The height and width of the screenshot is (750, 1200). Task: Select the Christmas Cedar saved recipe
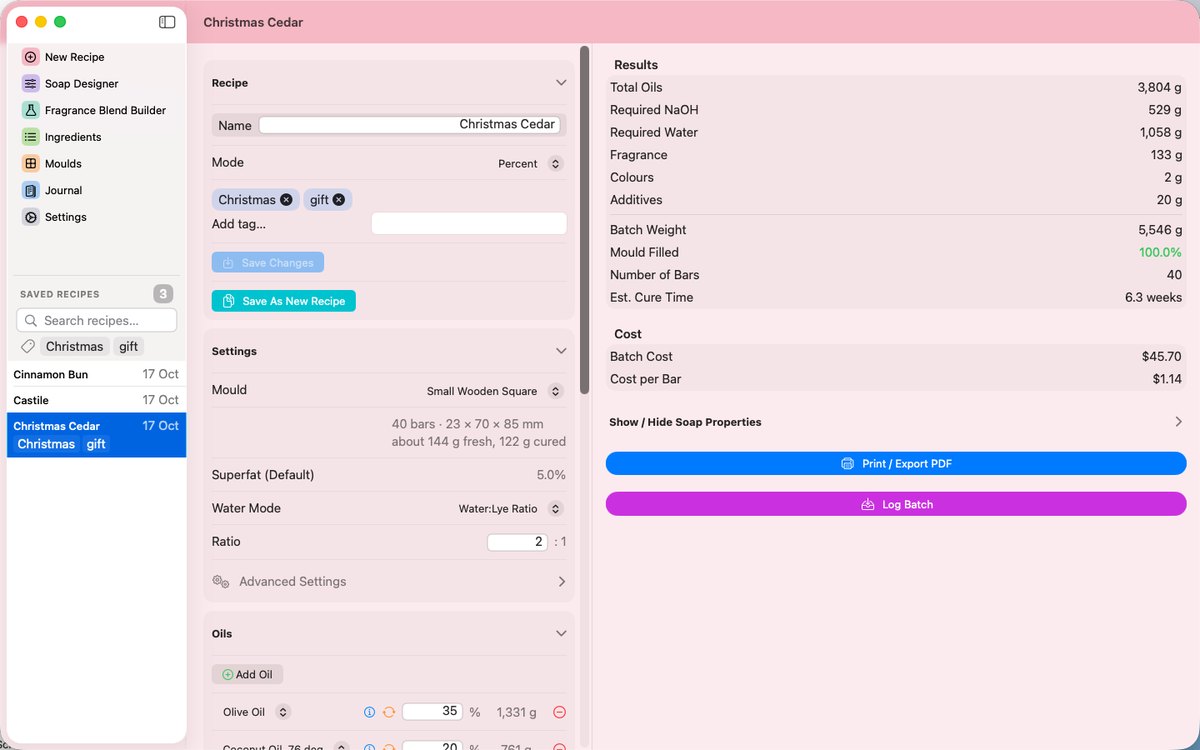tap(96, 435)
